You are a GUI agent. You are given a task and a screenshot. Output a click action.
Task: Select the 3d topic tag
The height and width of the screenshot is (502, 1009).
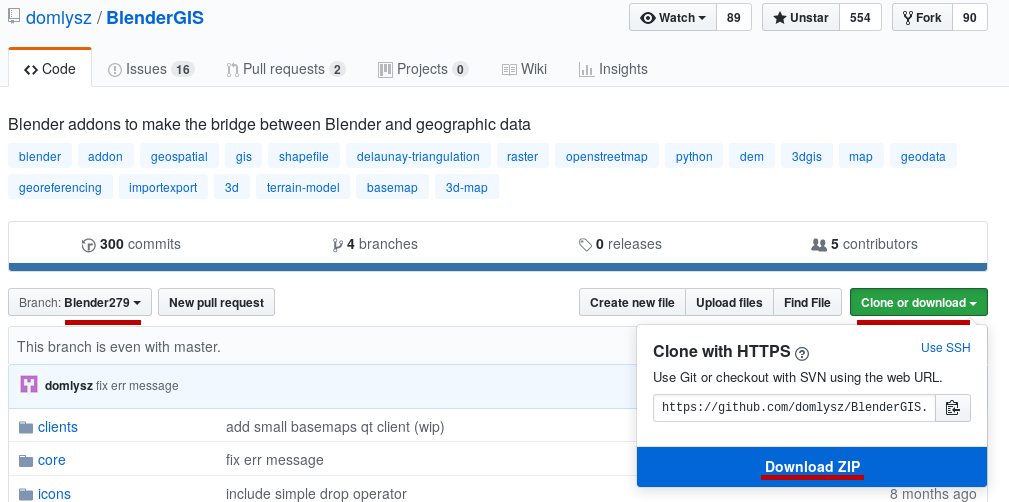[232, 188]
